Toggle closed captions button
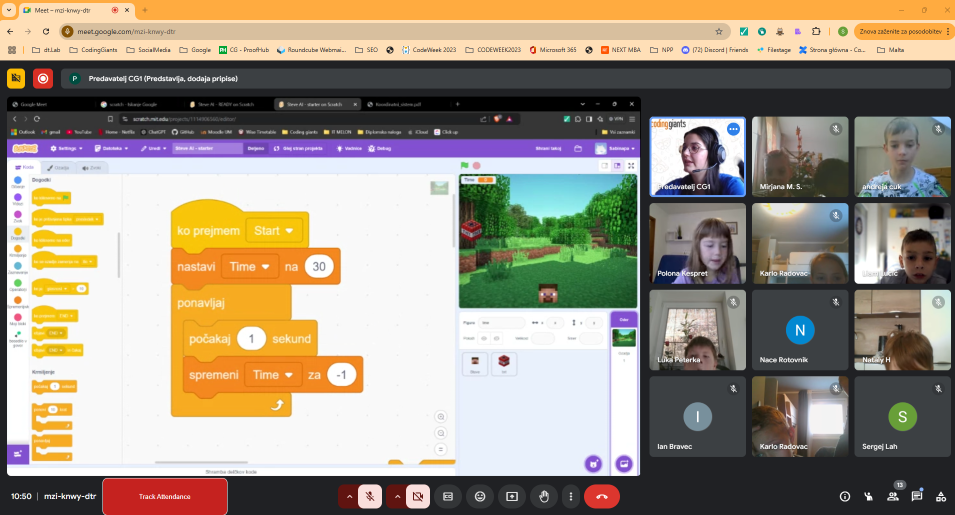Screen dimensions: 955x515 448,496
